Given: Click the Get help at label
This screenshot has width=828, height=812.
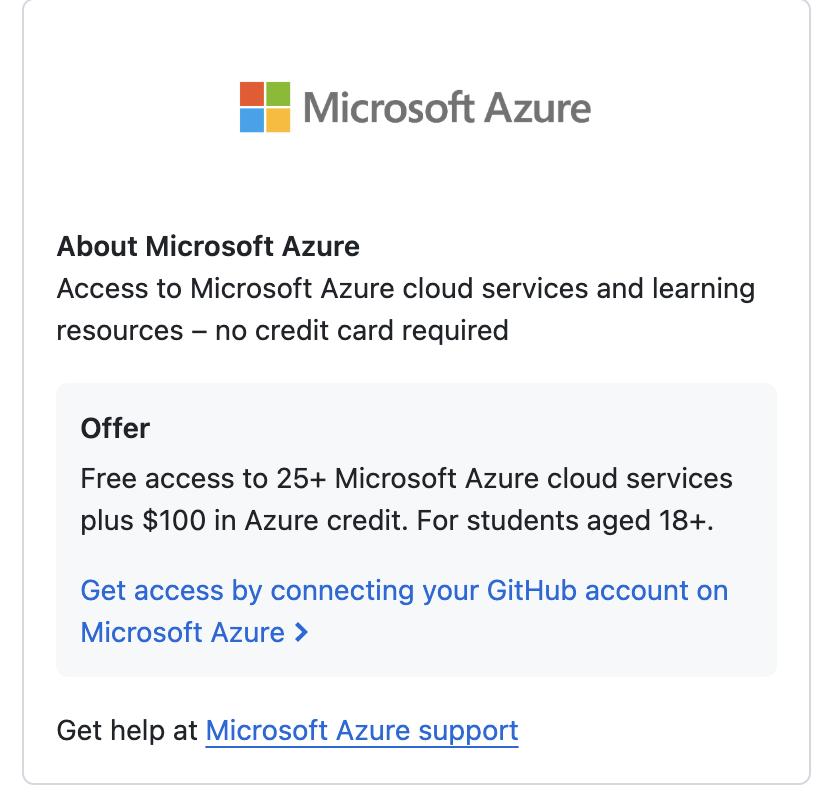Looking at the screenshot, I should coord(127,731).
